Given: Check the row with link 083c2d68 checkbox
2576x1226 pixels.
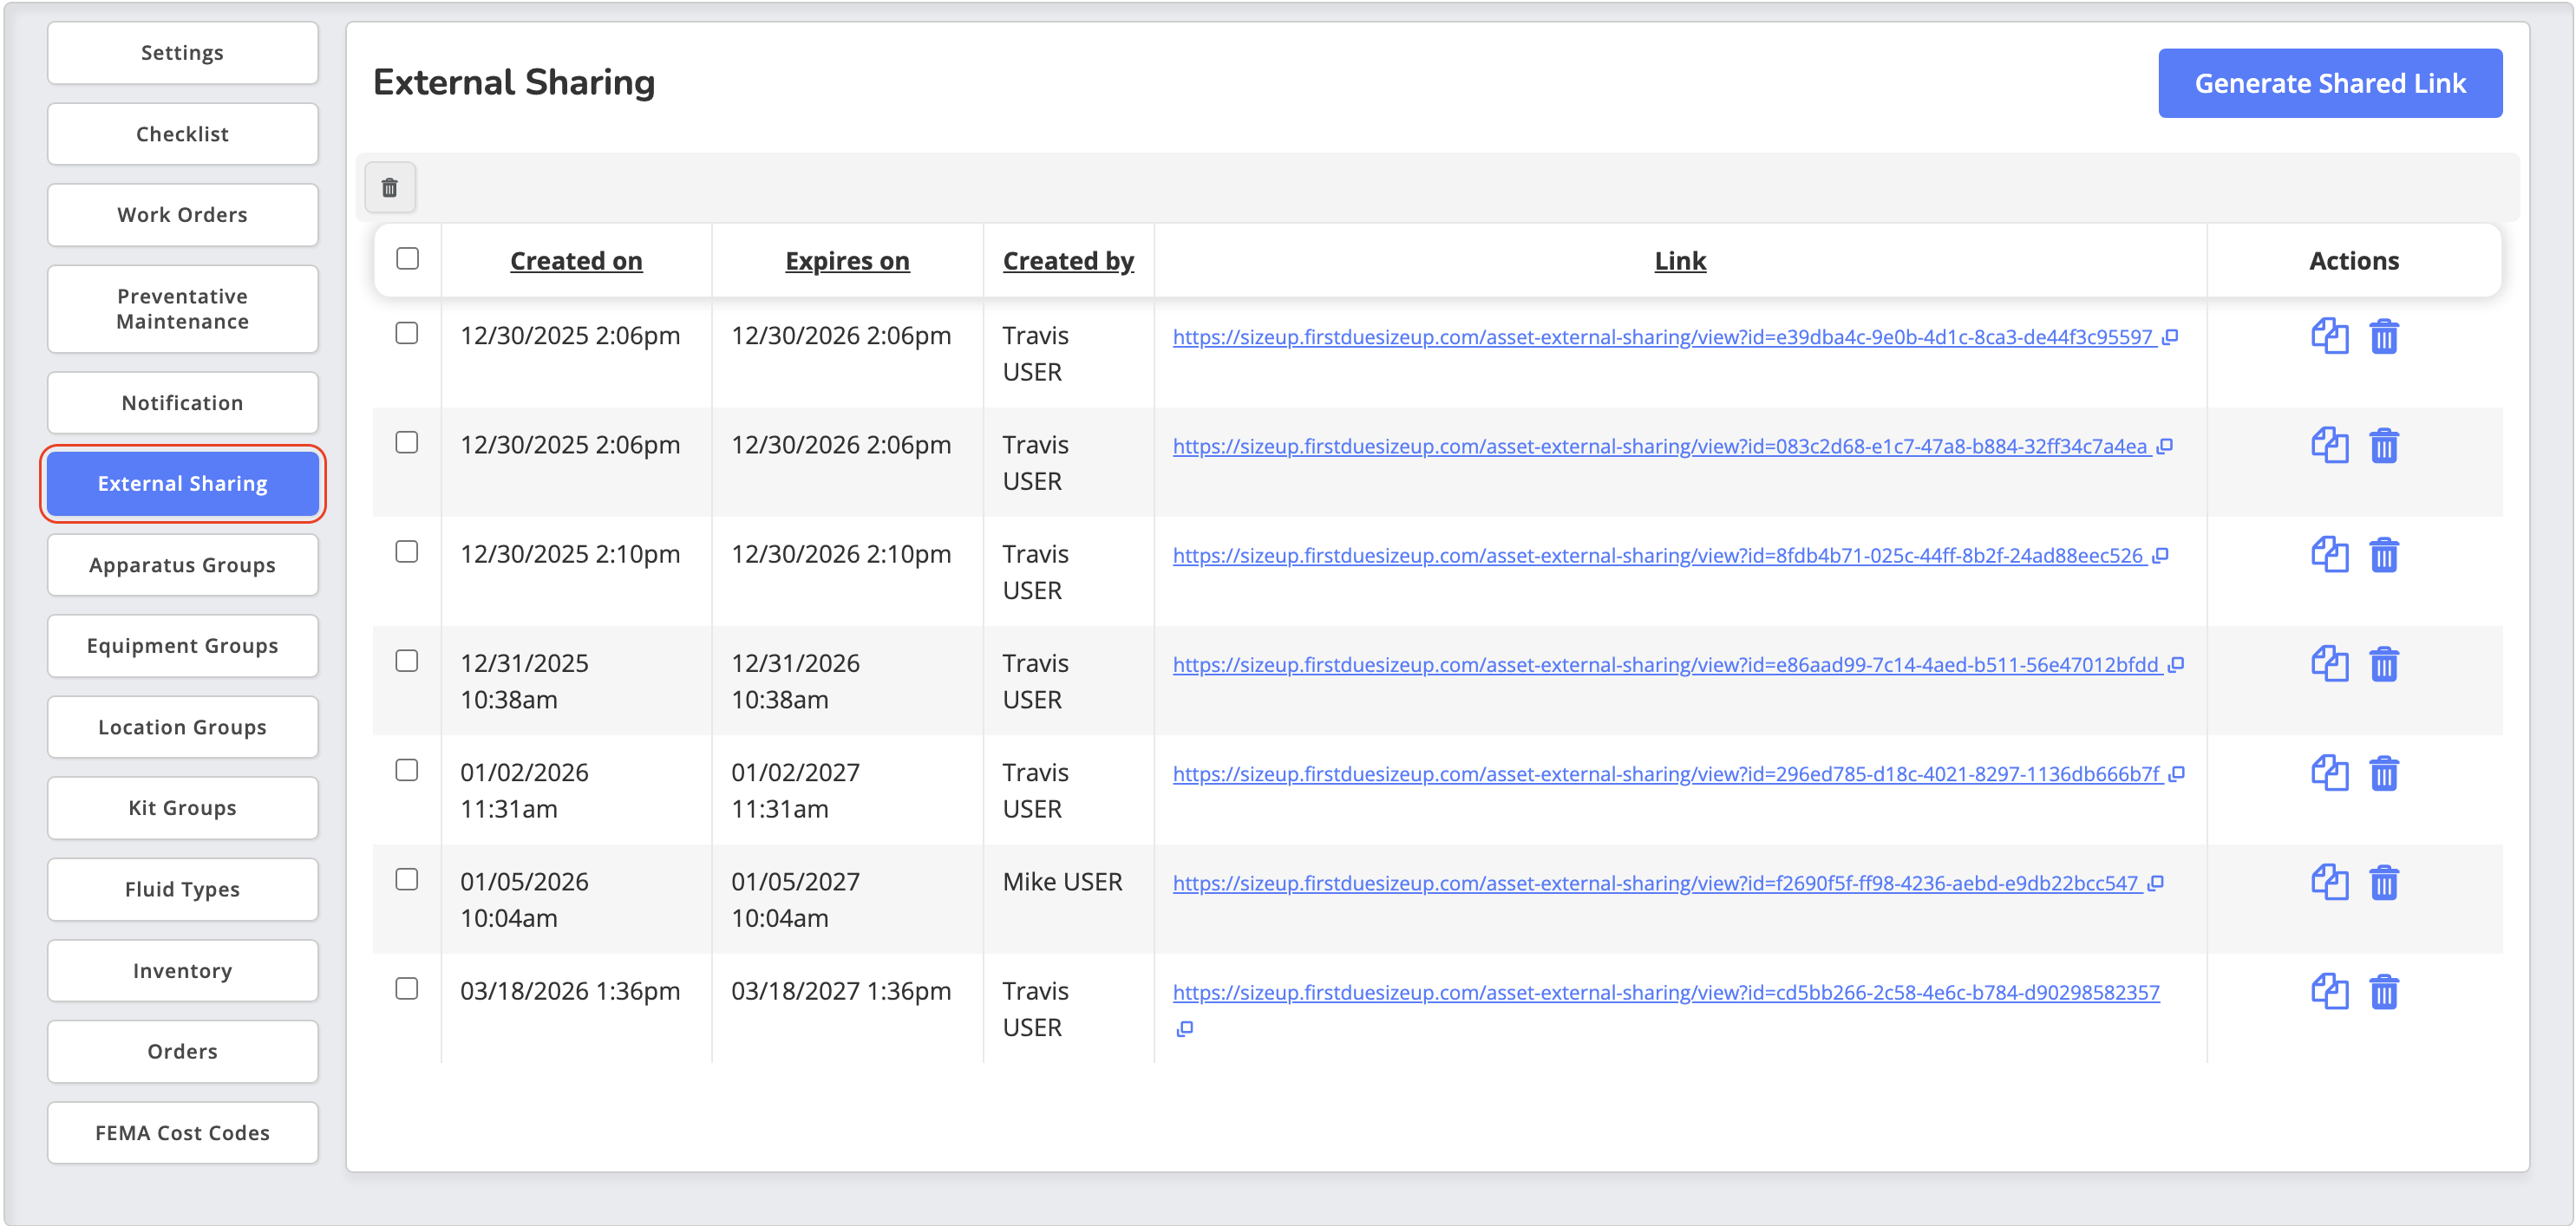Looking at the screenshot, I should (407, 442).
